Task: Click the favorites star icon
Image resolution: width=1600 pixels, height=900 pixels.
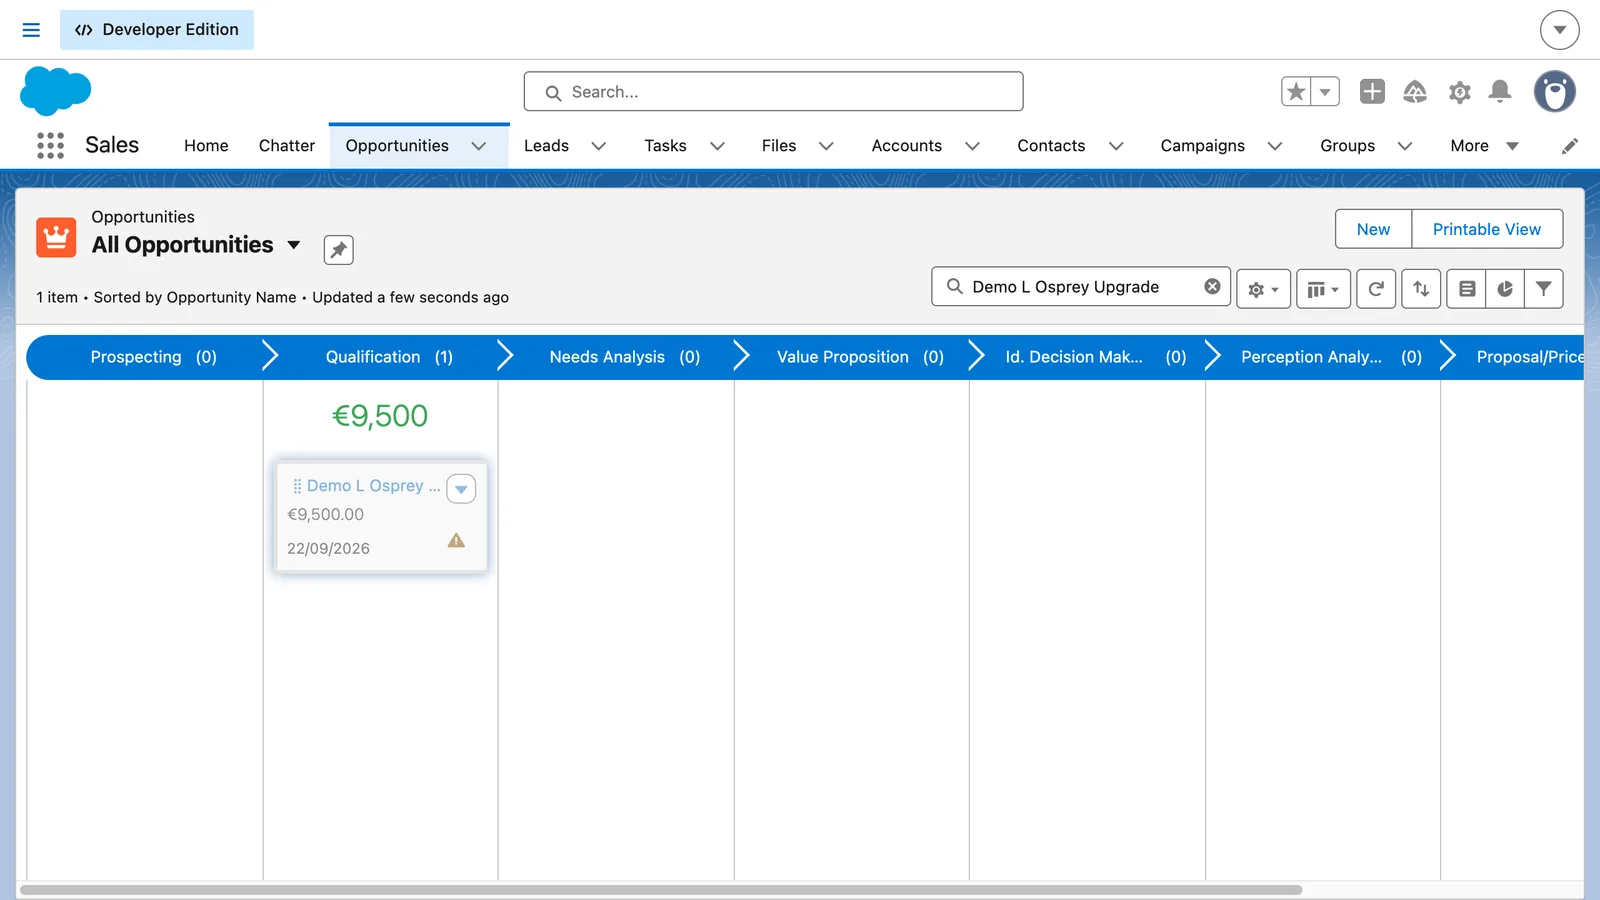Action: pos(1296,92)
